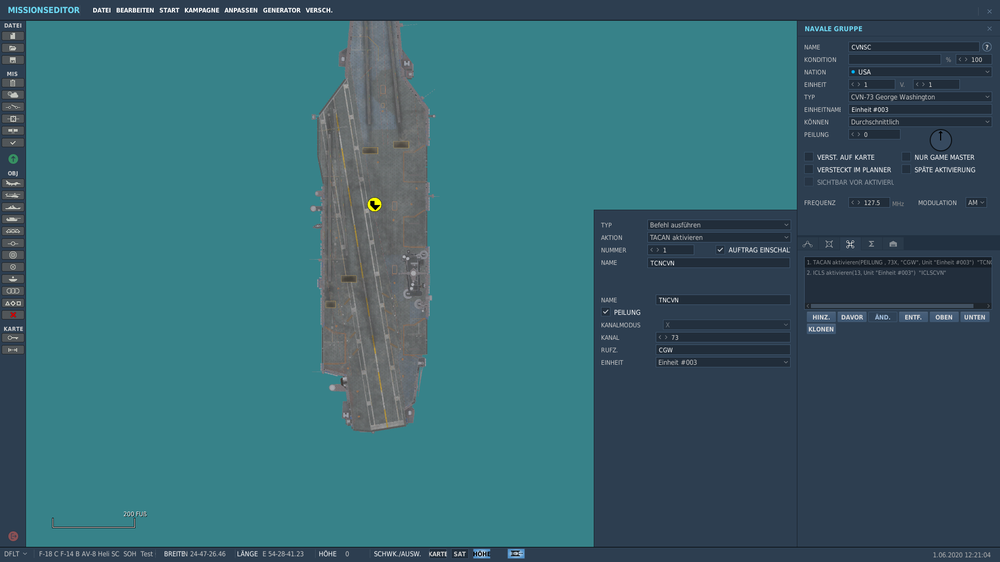1000x562 pixels.
Task: Open the summary sigma tab icon
Action: coord(871,244)
